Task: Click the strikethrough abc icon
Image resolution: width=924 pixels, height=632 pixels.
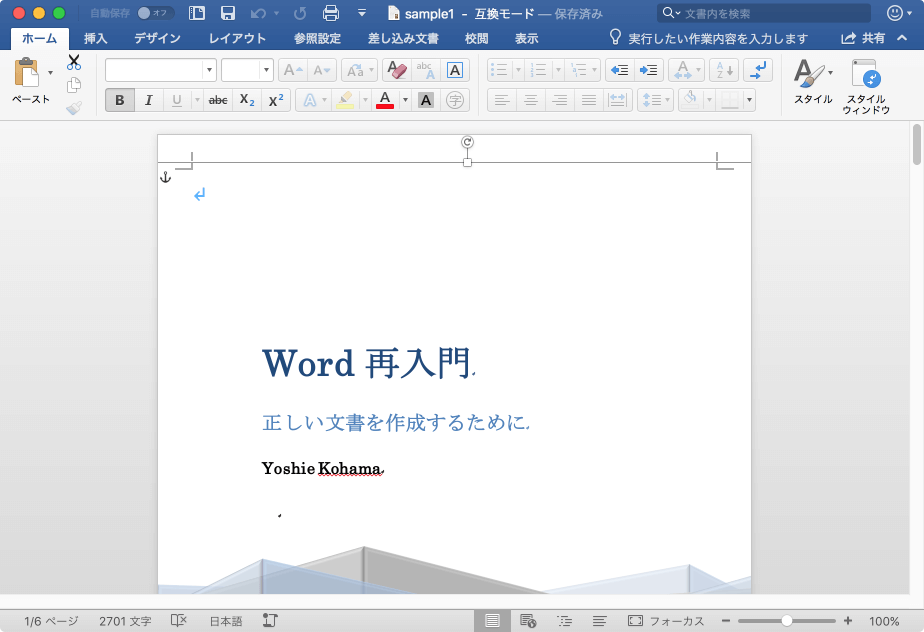Action: click(x=218, y=100)
